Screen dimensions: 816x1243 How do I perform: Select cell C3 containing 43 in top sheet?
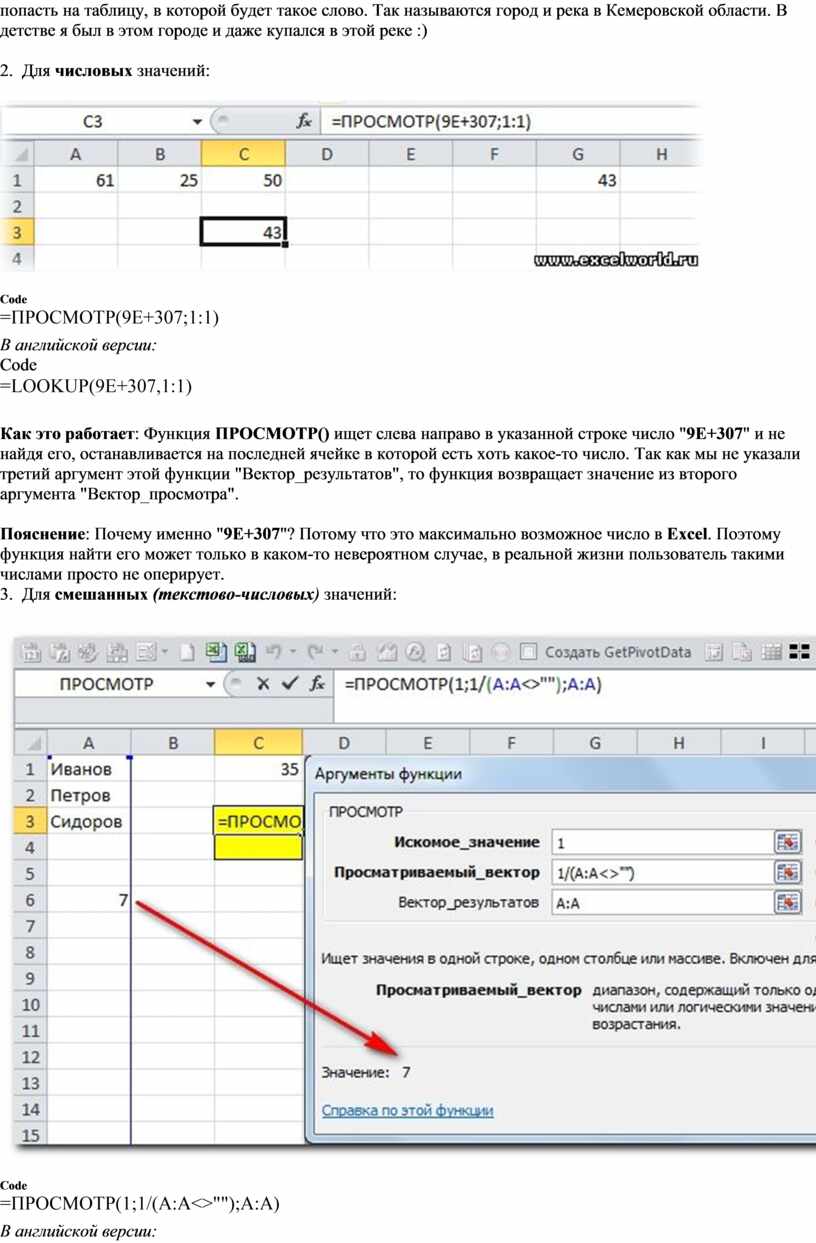[243, 231]
